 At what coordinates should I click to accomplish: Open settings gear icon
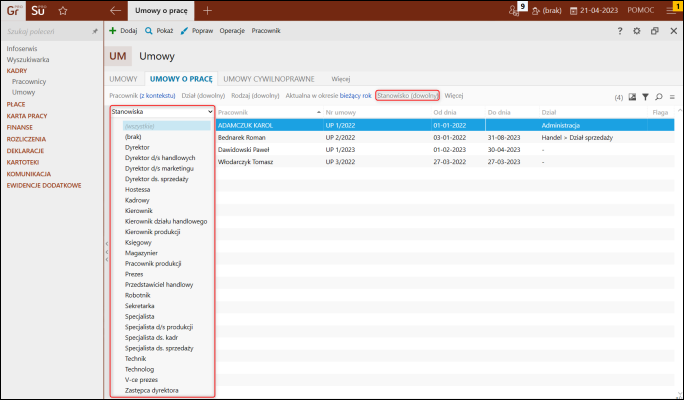[x=637, y=31]
